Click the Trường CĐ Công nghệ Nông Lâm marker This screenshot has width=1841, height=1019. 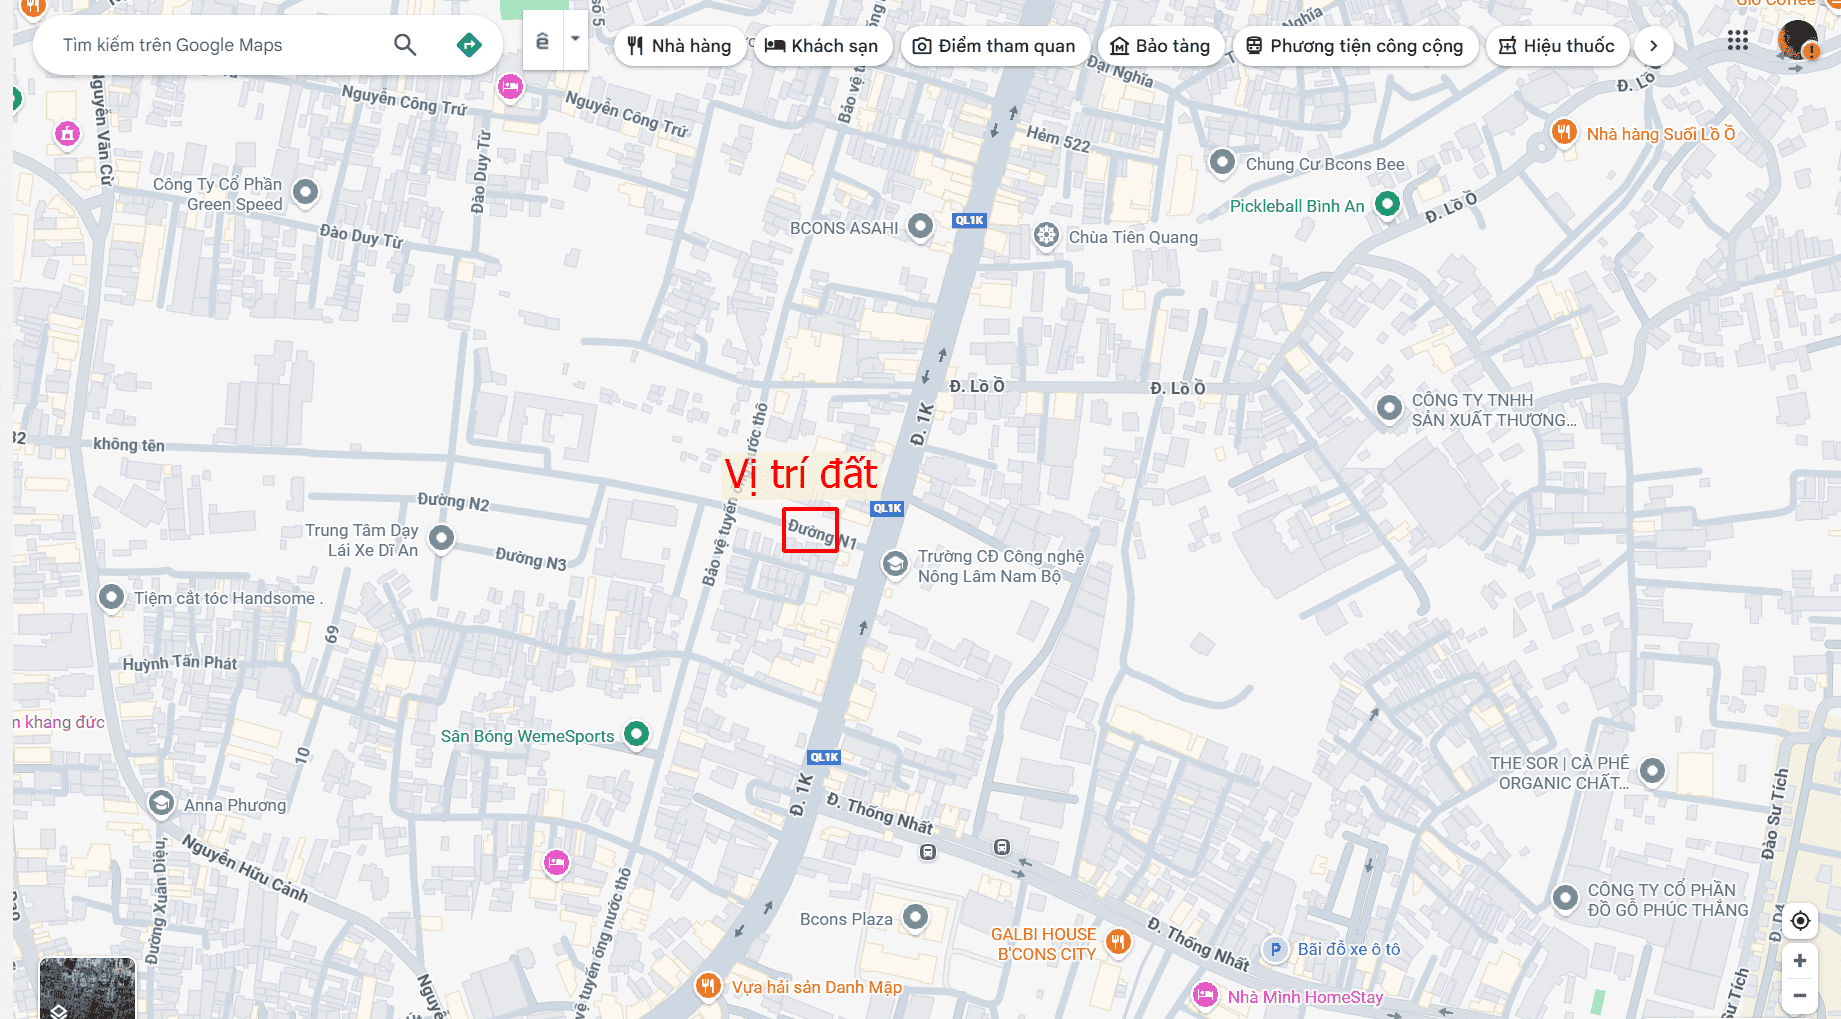(x=895, y=565)
